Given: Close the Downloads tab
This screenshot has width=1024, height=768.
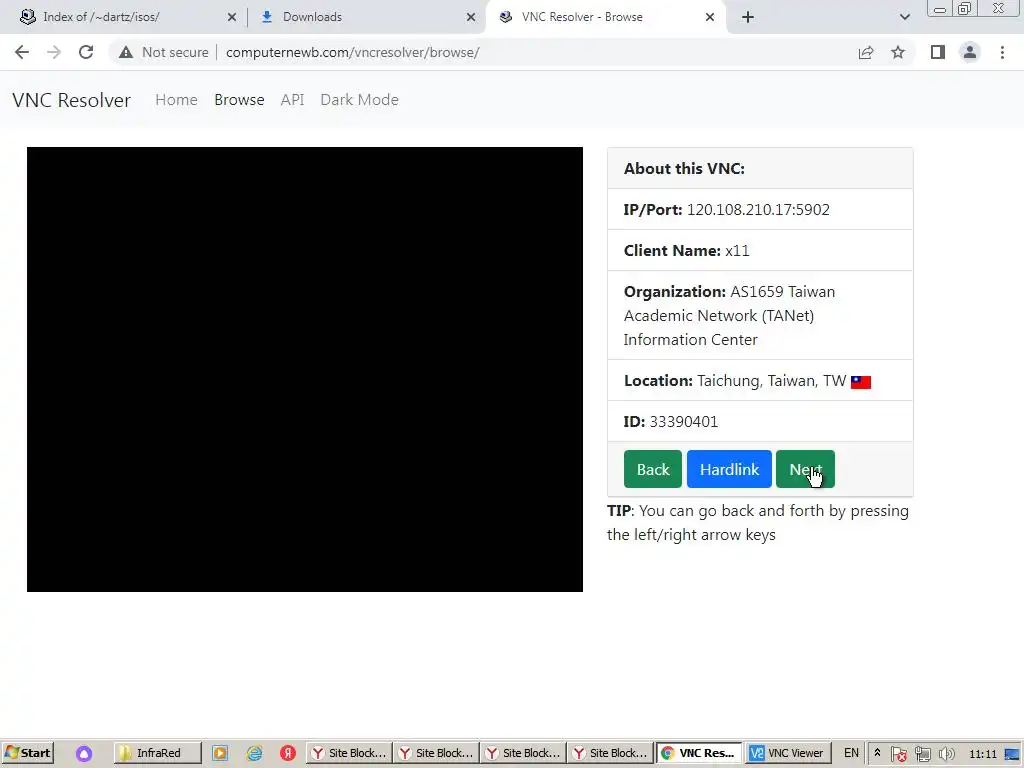Looking at the screenshot, I should (x=471, y=17).
